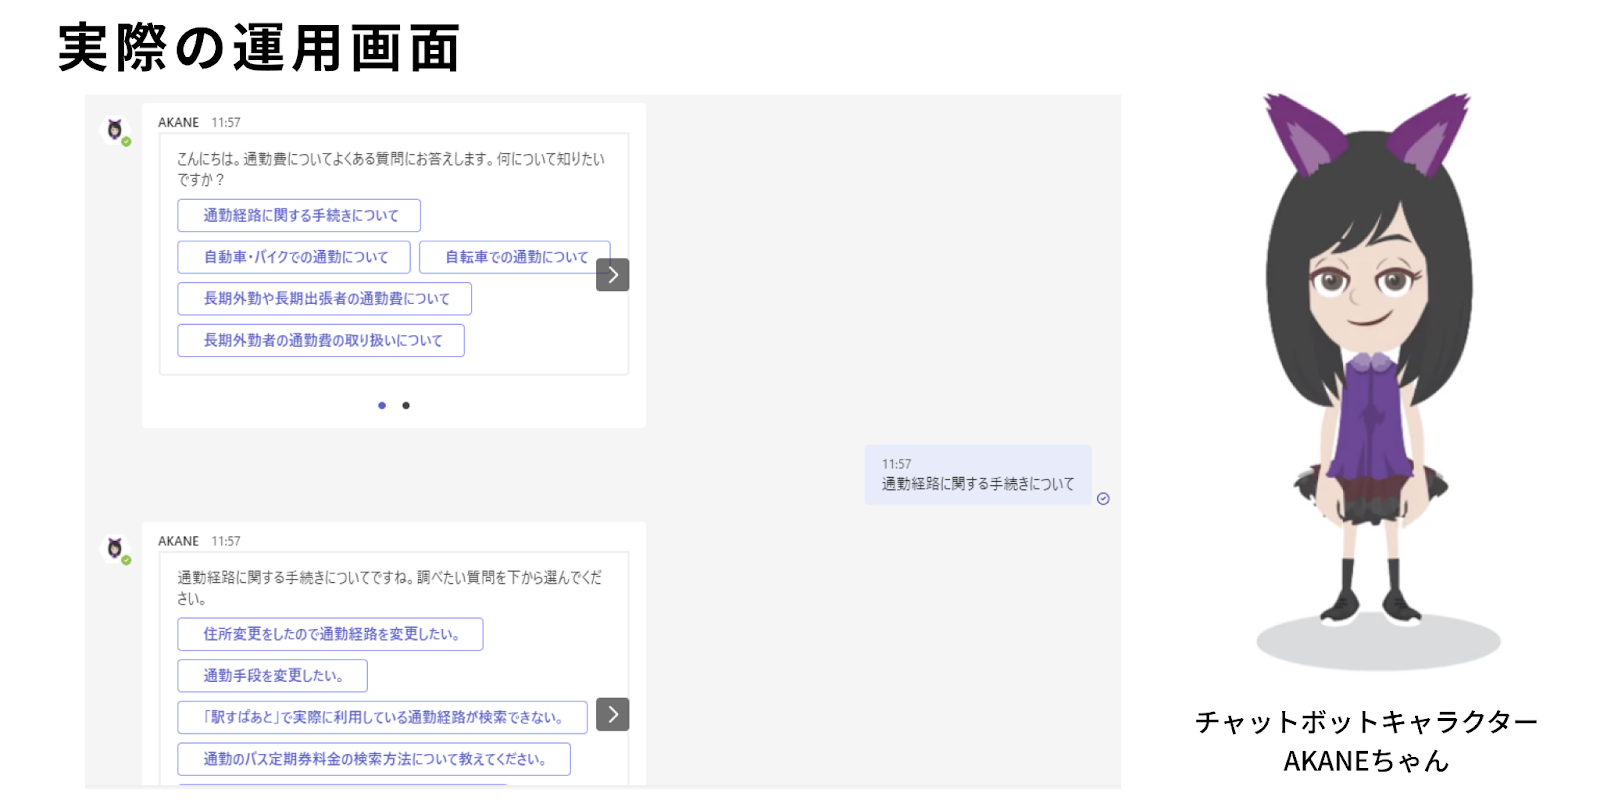The width and height of the screenshot is (1600, 800).
Task: Choose the 通勤経路に関する手続きについて option button
Action: pos(299,216)
